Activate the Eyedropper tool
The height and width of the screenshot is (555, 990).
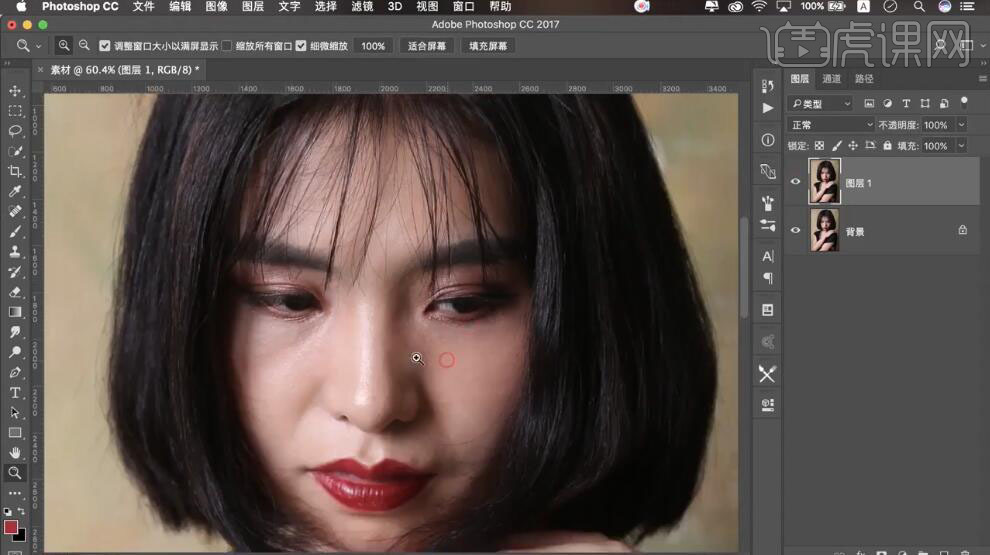pos(15,191)
